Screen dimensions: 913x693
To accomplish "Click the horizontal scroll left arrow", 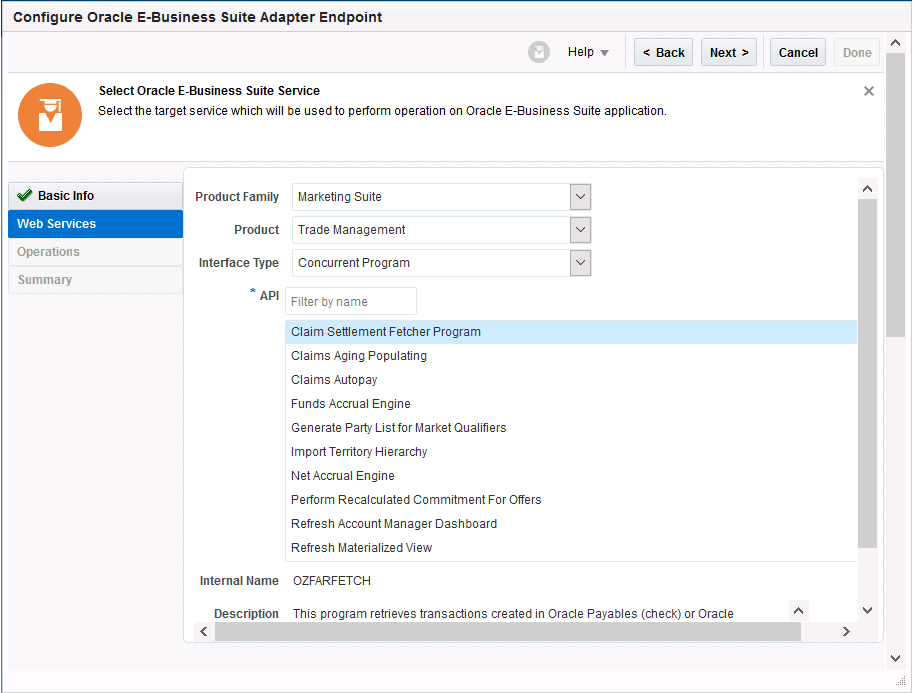I will [x=204, y=631].
